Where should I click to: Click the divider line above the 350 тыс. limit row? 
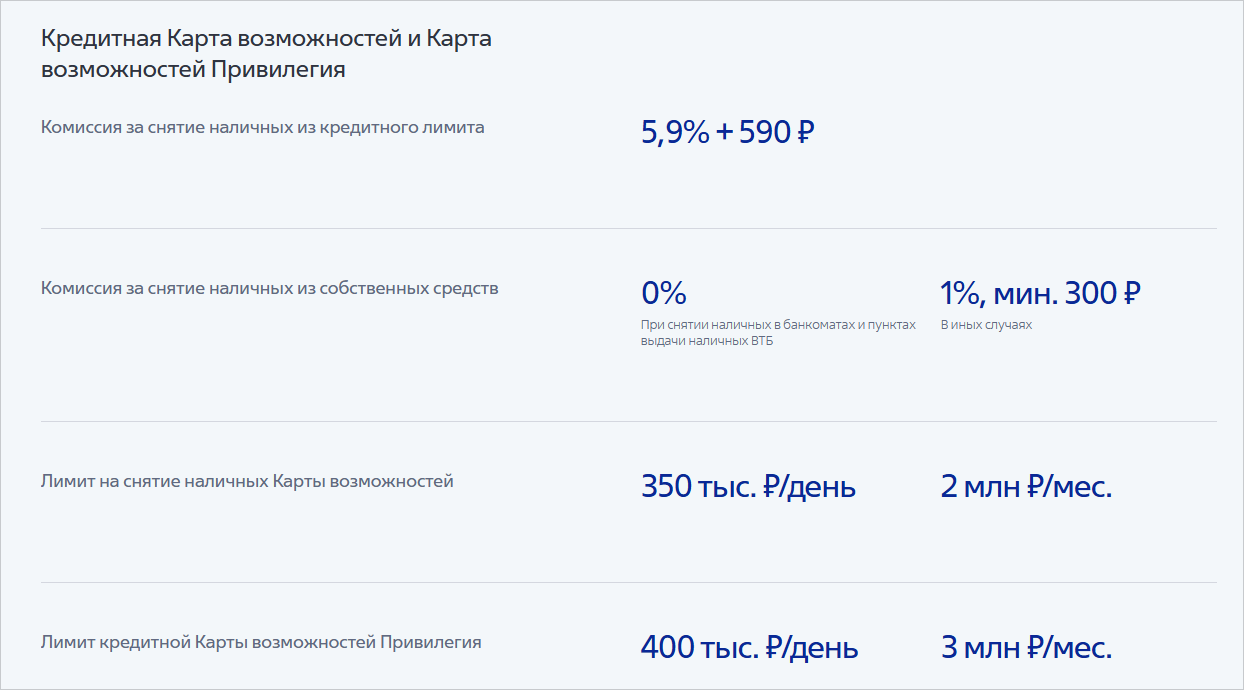628,421
